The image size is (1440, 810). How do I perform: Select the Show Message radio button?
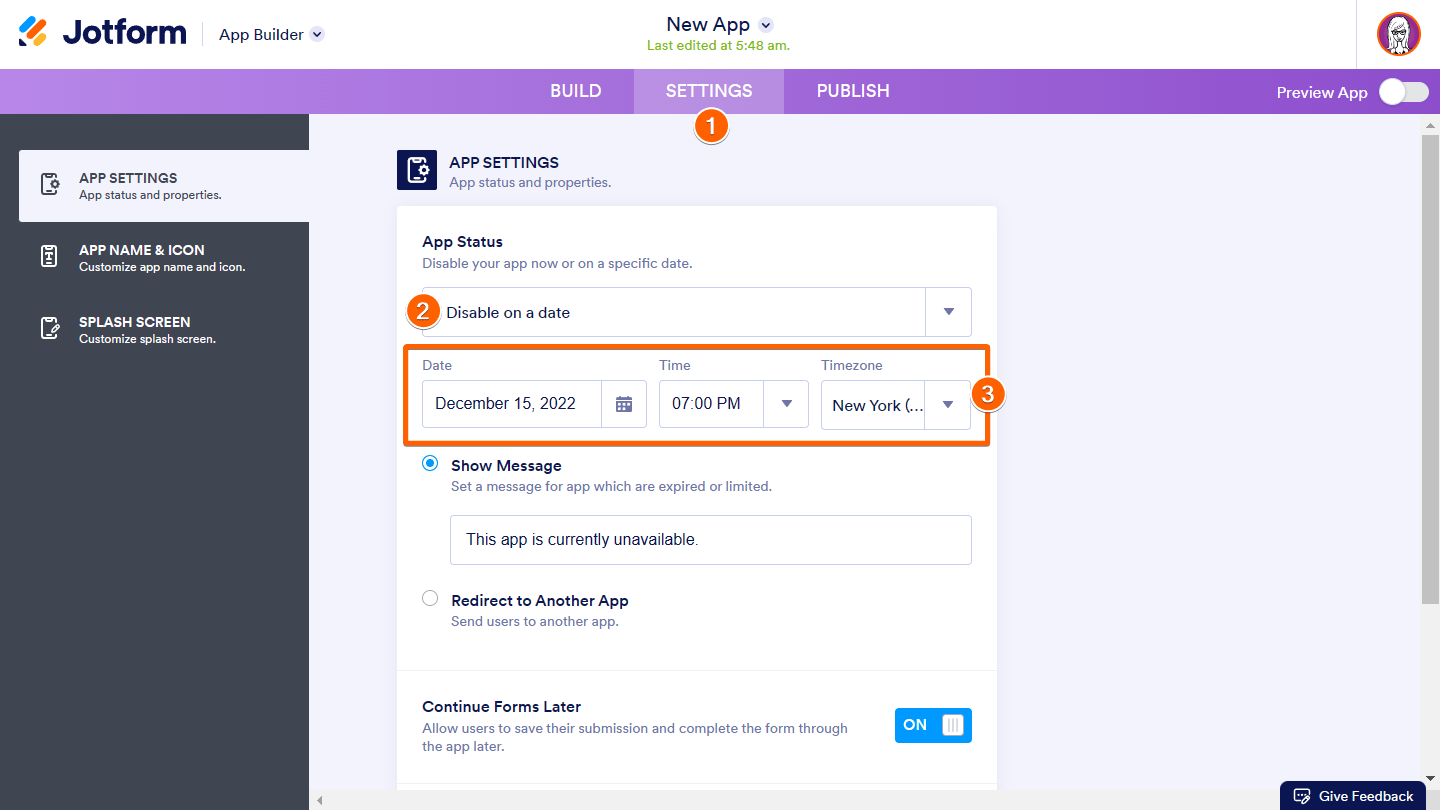[430, 464]
